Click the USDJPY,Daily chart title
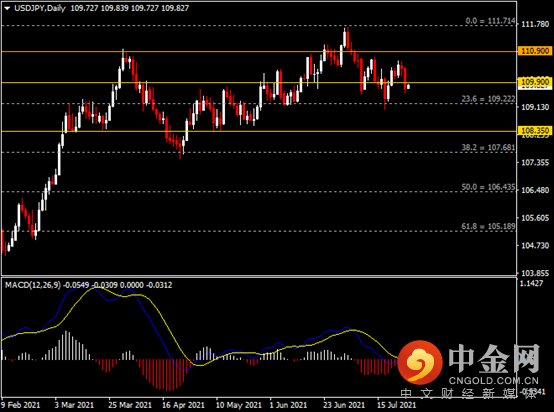 click(x=40, y=8)
